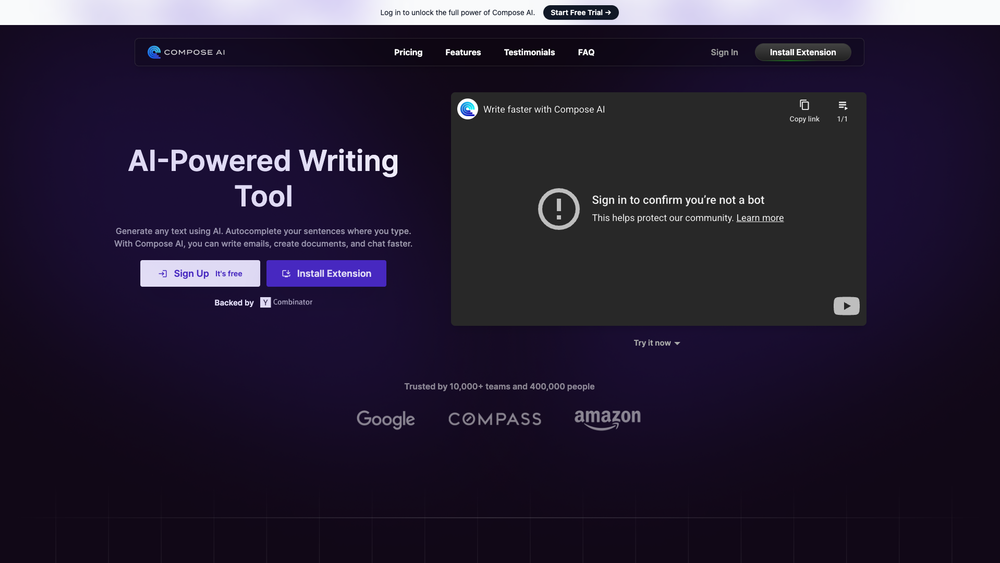The height and width of the screenshot is (563, 1000).
Task: Click the Sign In link
Action: [724, 52]
